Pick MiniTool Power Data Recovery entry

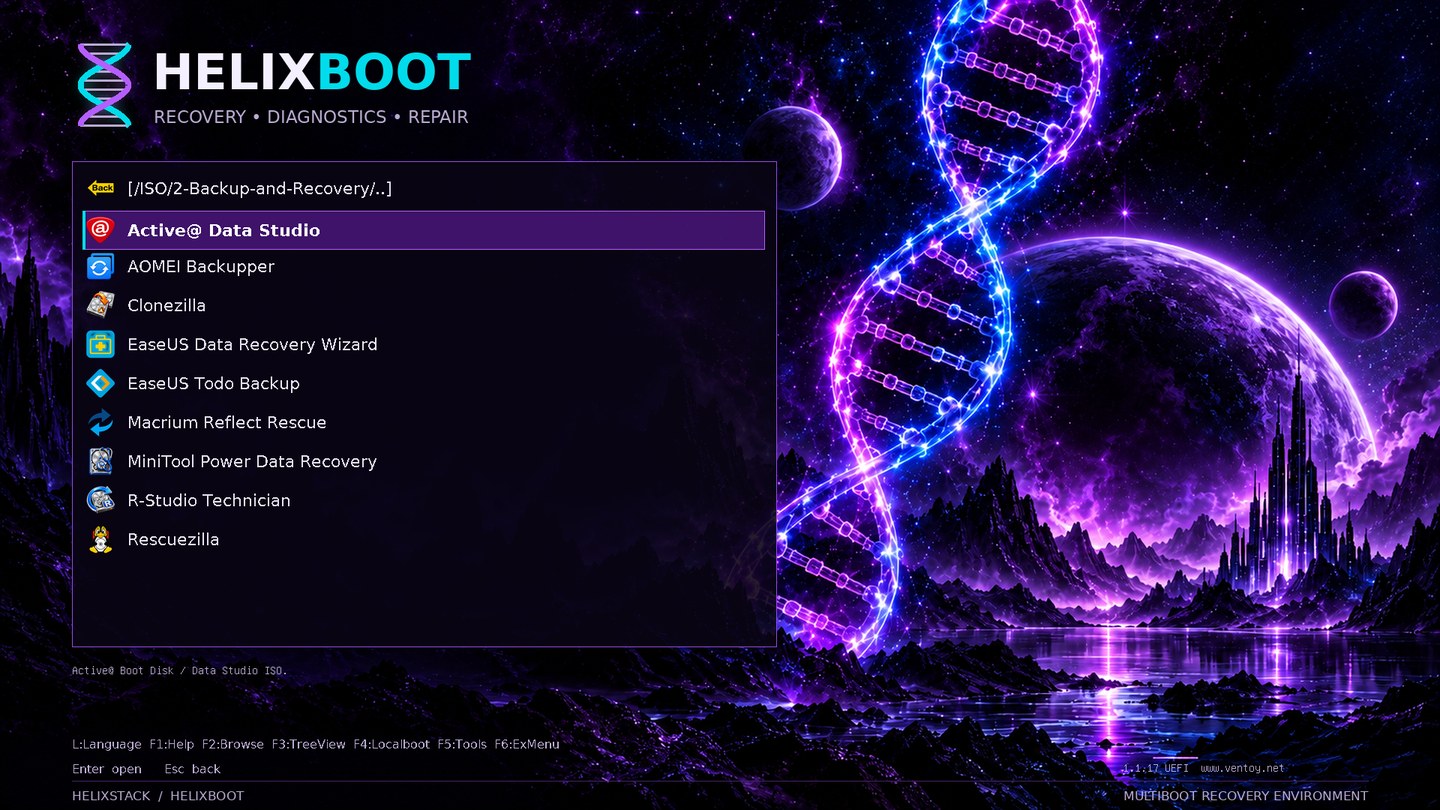coord(424,461)
